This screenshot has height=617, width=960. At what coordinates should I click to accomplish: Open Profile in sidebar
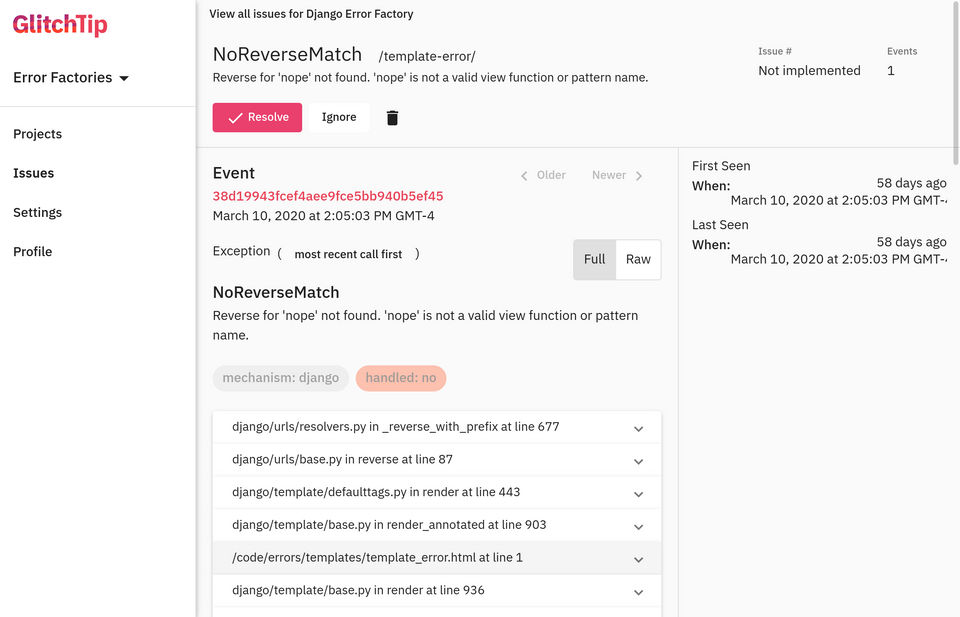(x=32, y=252)
